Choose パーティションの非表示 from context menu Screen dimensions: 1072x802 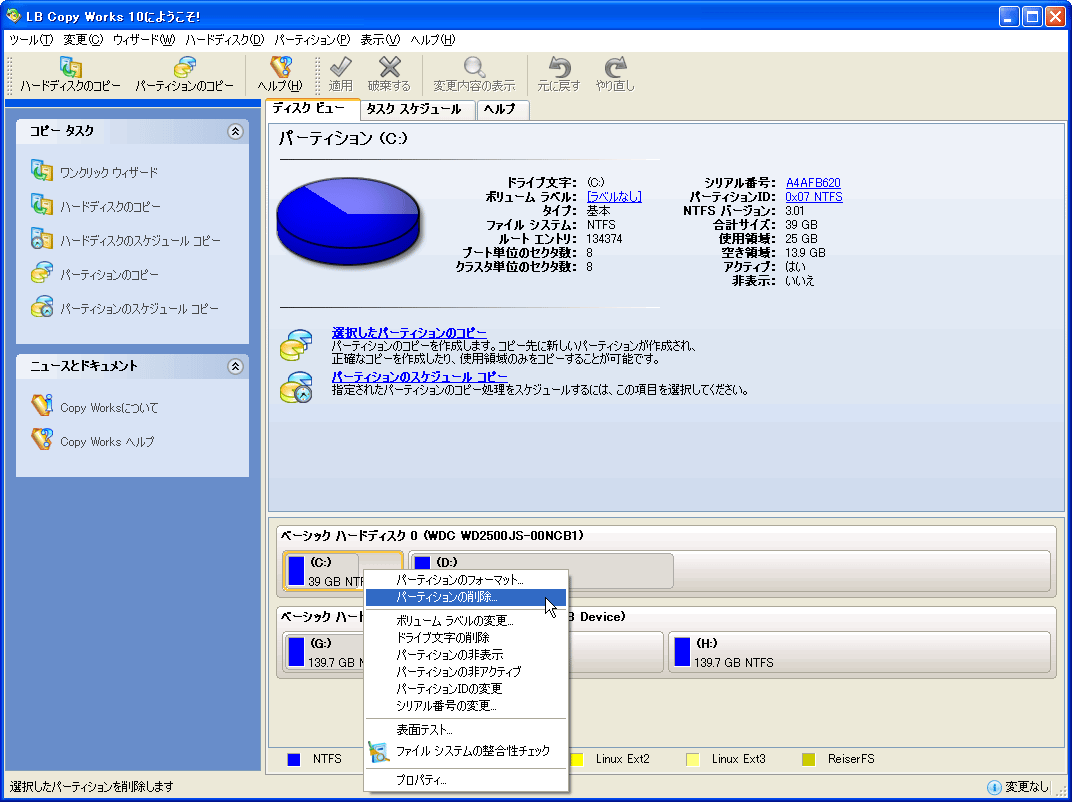[x=466, y=654]
